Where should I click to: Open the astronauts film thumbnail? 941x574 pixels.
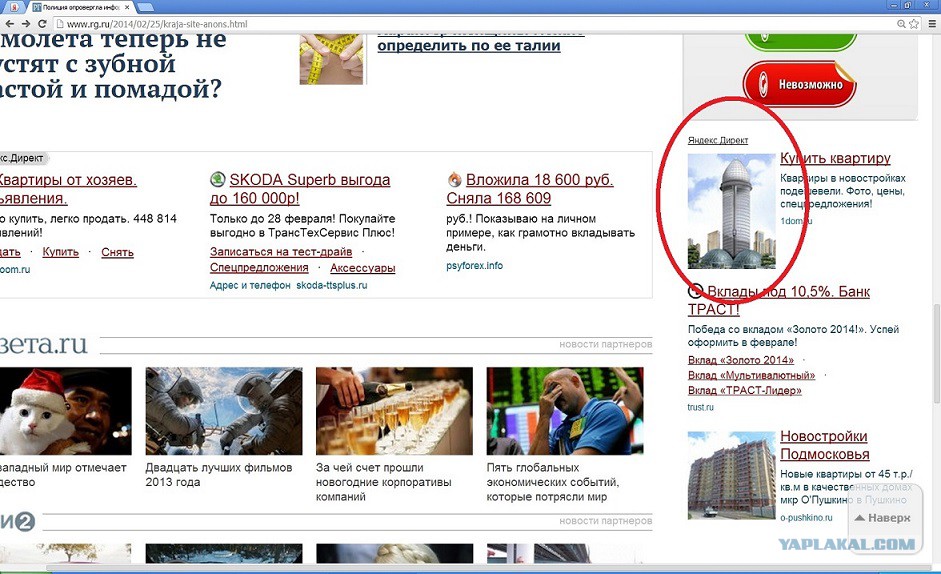224,411
